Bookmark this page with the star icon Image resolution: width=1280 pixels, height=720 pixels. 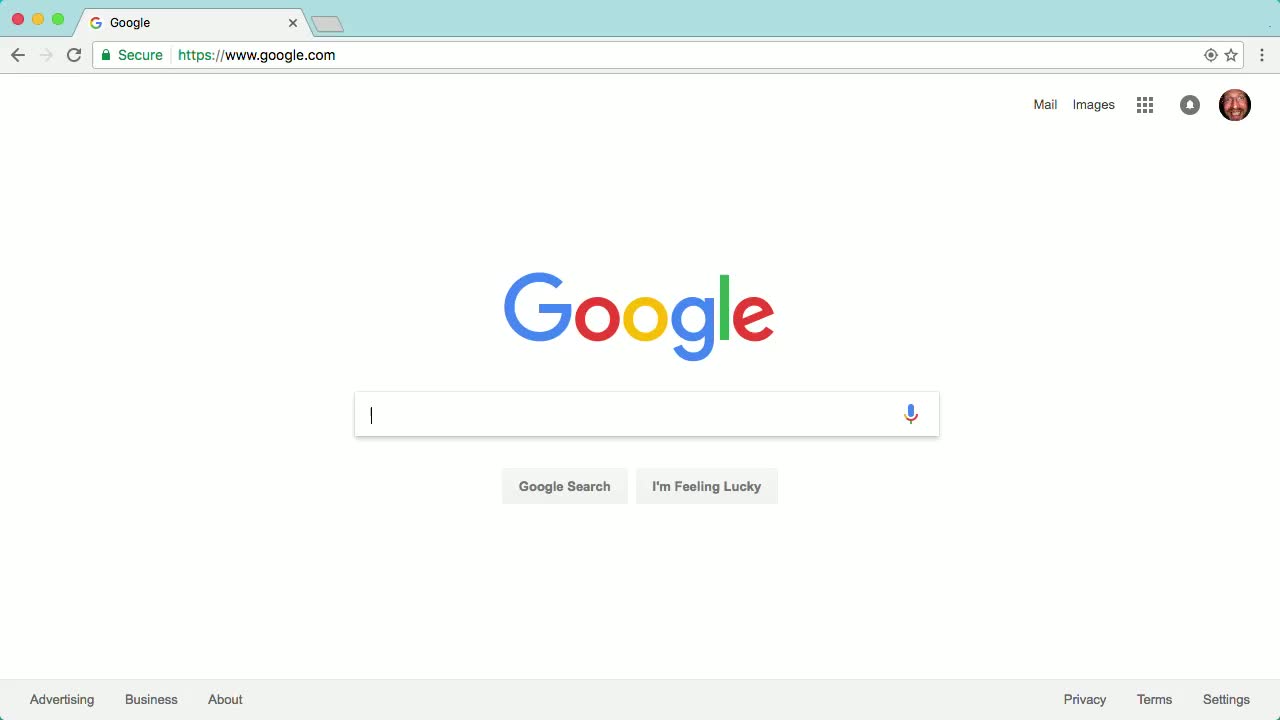[x=1231, y=55]
